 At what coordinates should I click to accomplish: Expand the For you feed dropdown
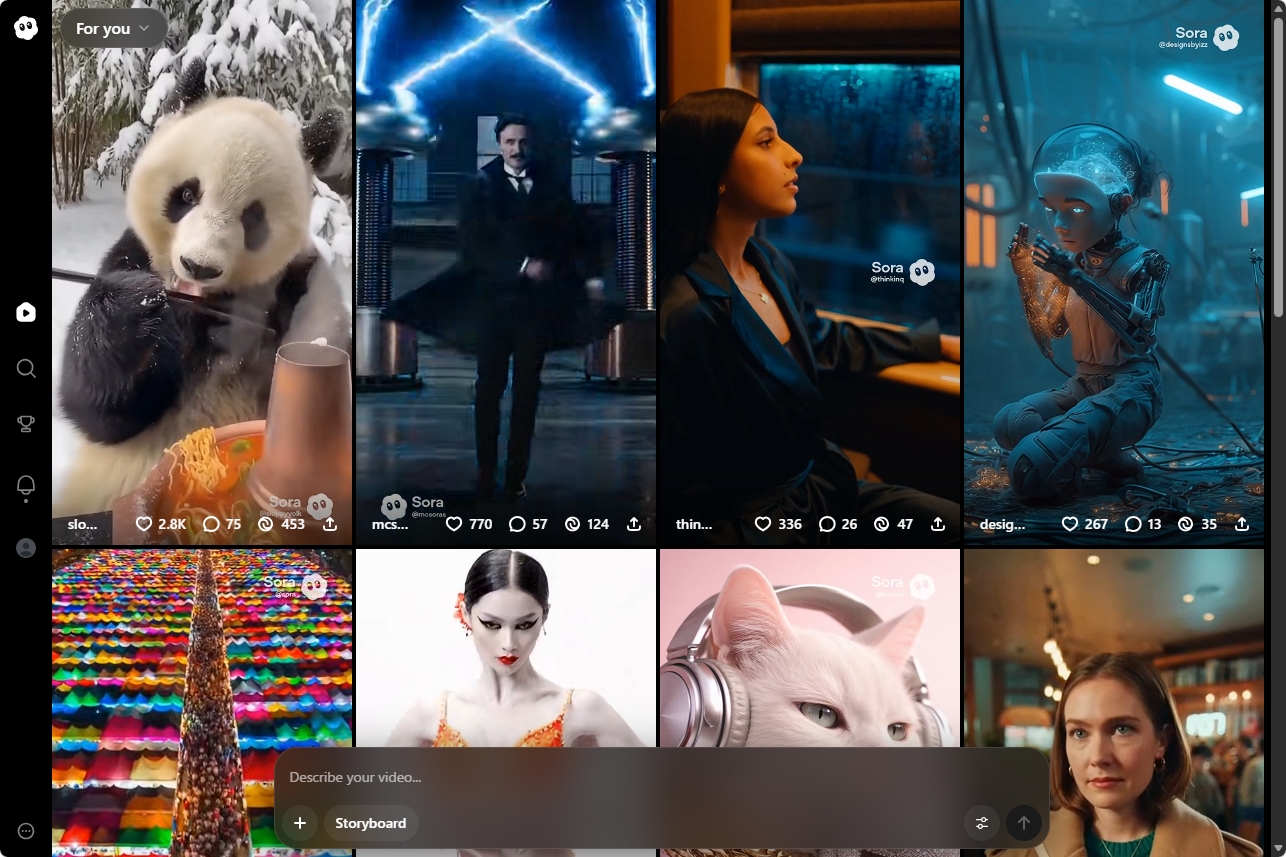[112, 29]
